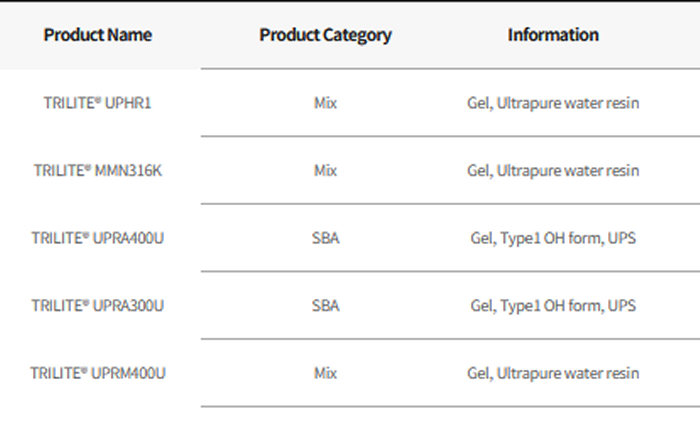Select MMN316K Gel, Ultrapure water resin text

(x=553, y=170)
